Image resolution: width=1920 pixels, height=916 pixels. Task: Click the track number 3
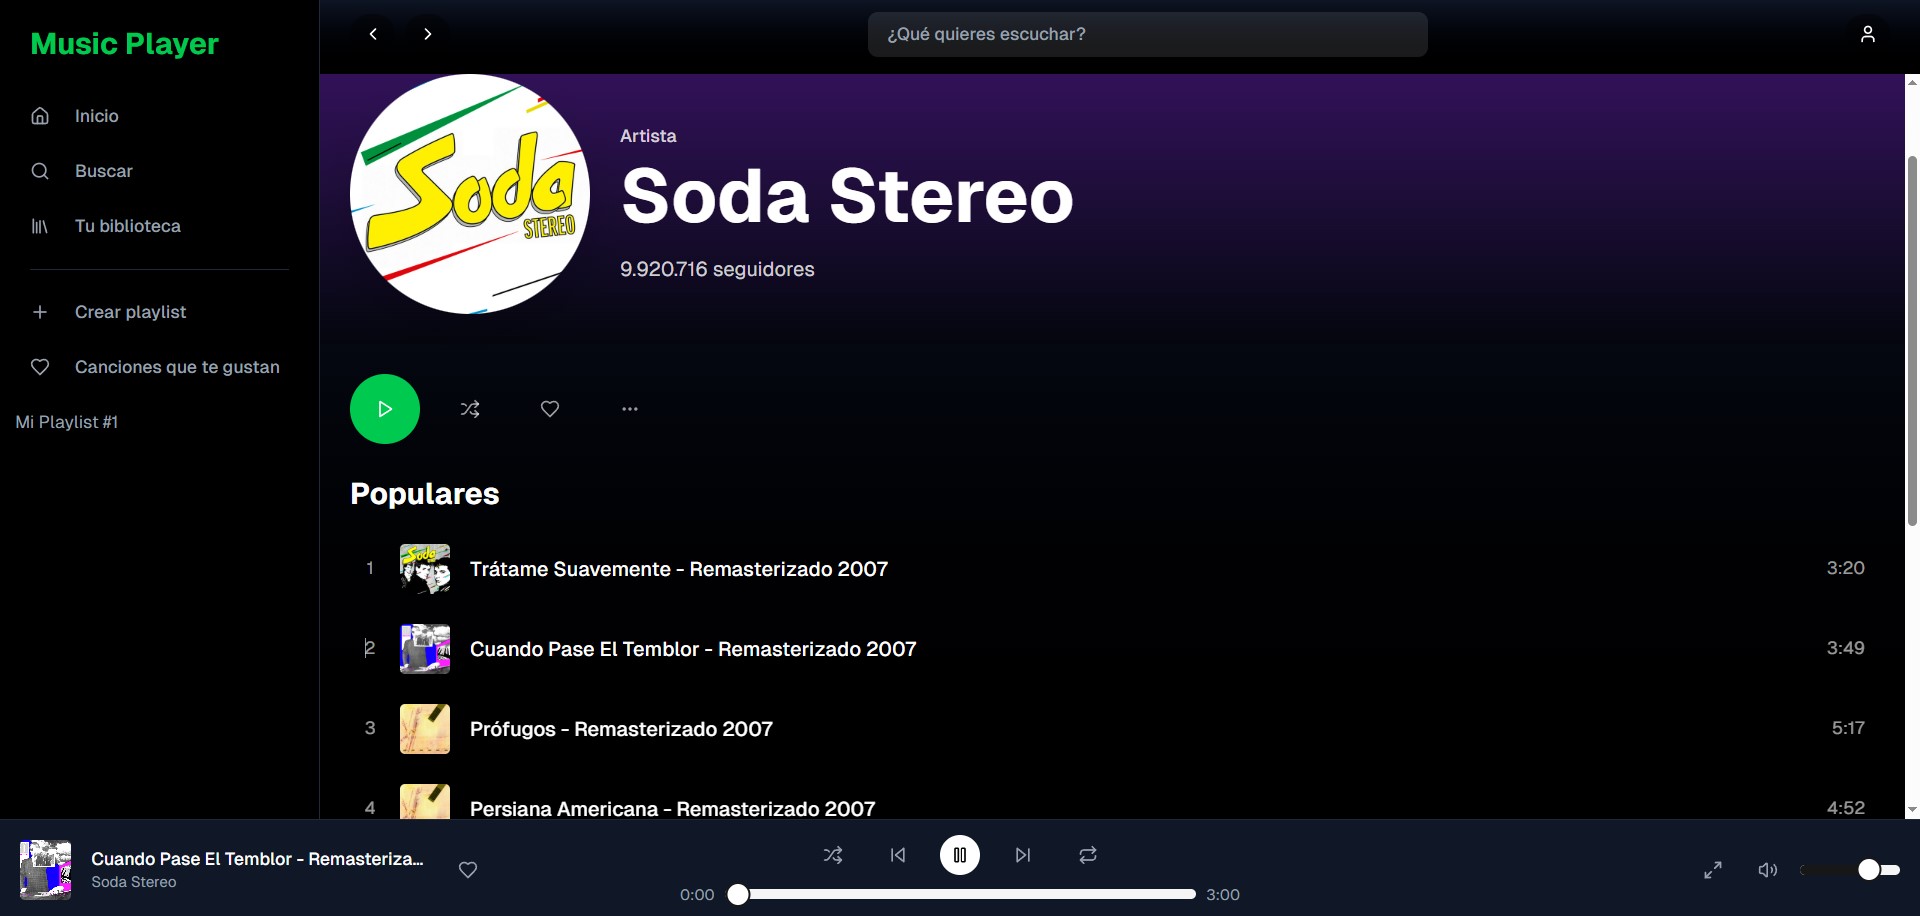[370, 728]
